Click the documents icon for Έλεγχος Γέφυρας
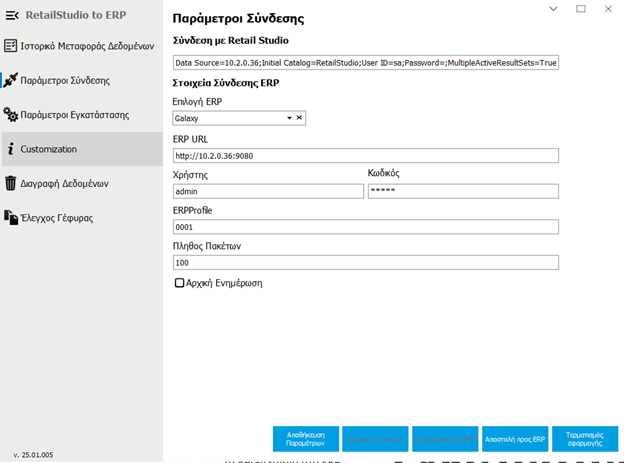Viewport: 624px width, 463px height. (x=10, y=217)
